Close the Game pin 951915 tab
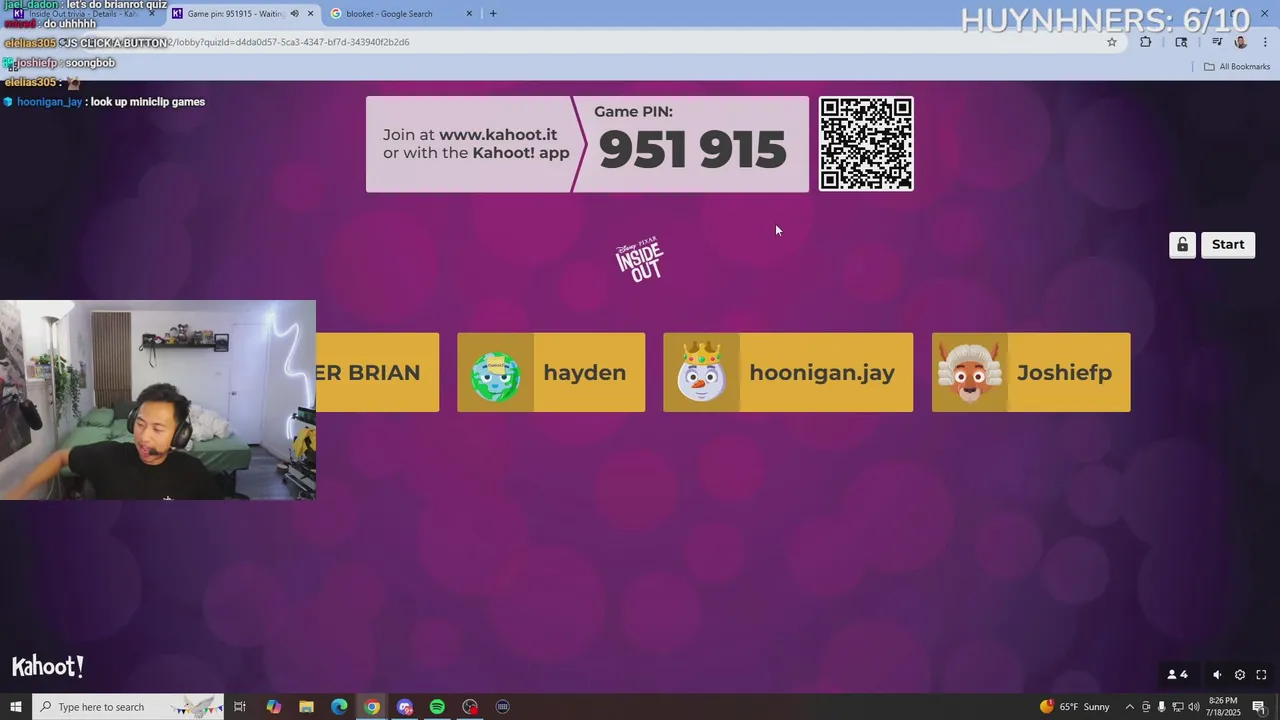This screenshot has height=720, width=1280. coord(310,14)
